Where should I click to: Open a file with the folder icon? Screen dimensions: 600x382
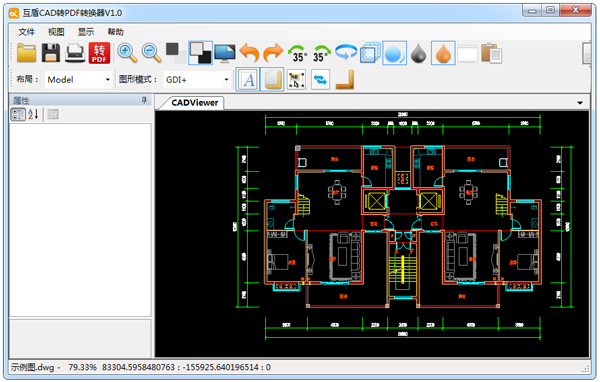pos(26,53)
